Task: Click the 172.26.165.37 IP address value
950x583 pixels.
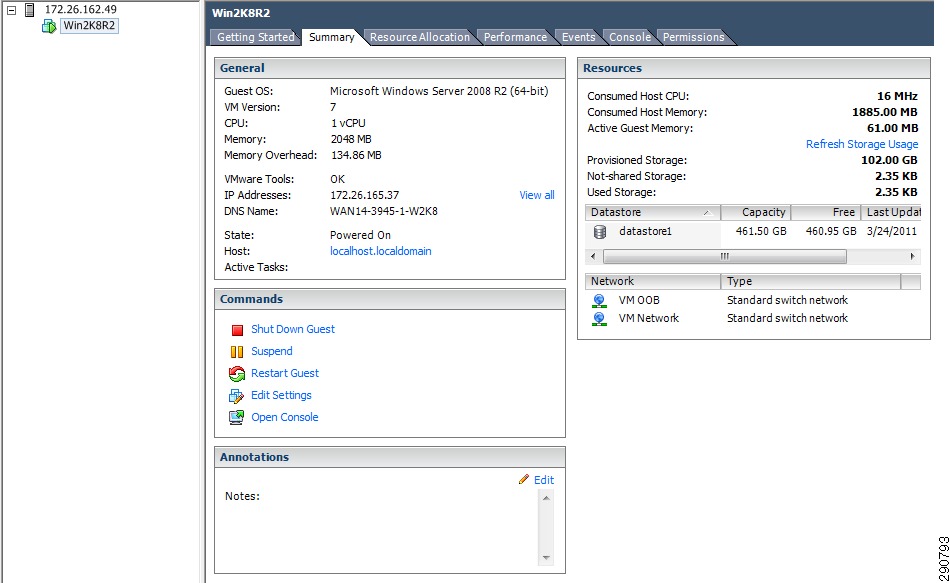Action: [x=364, y=195]
